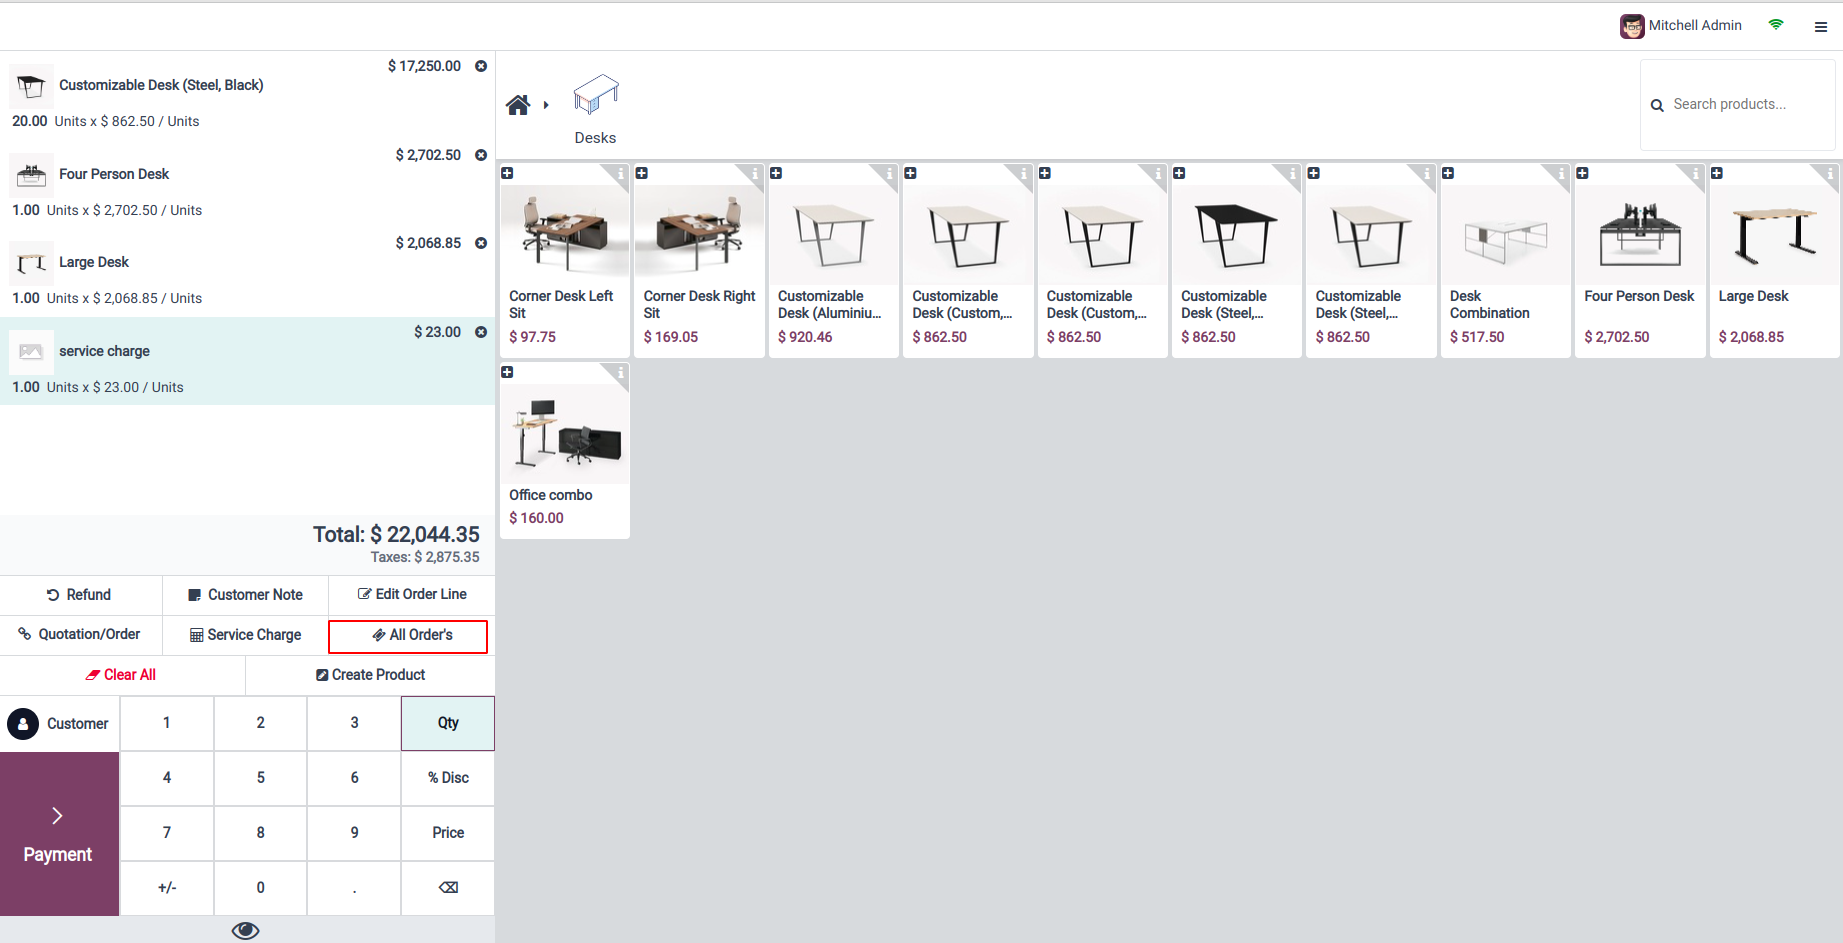Tap numpad key 9
This screenshot has height=943, width=1843.
[354, 833]
